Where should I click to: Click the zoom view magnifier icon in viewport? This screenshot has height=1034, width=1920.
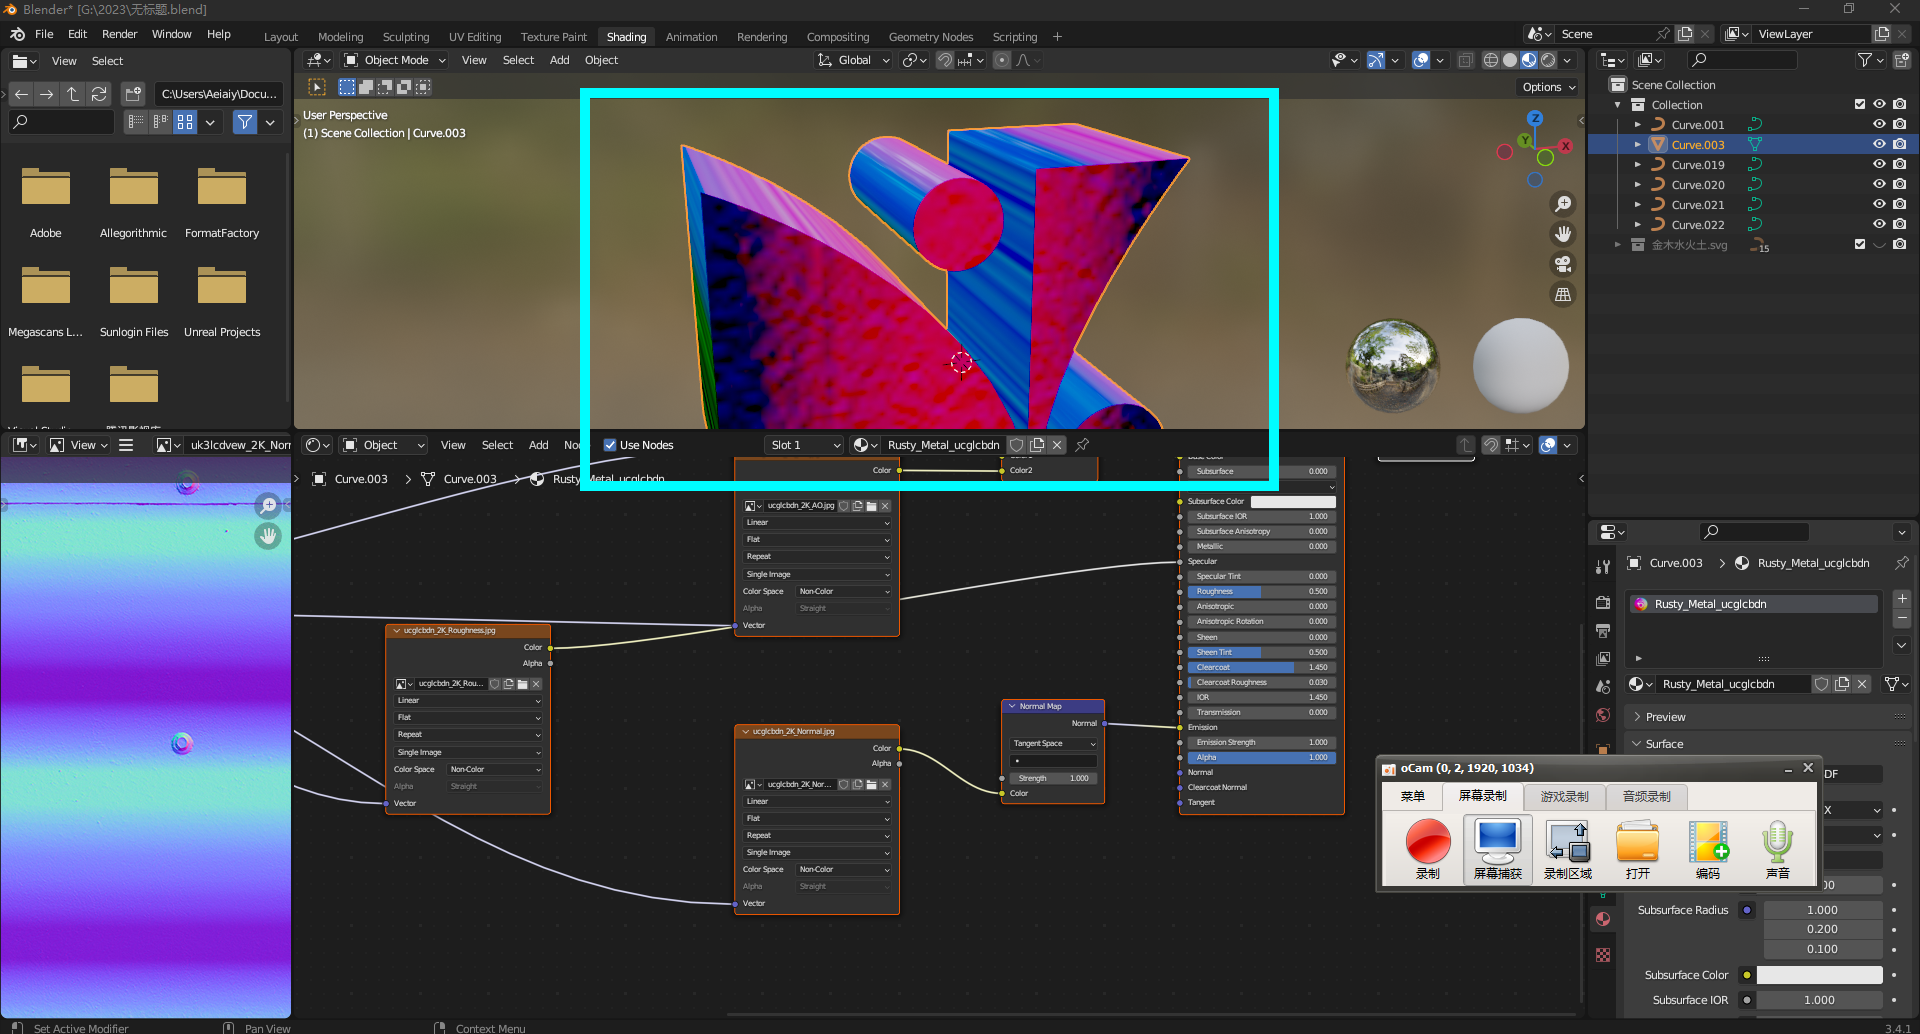1562,204
